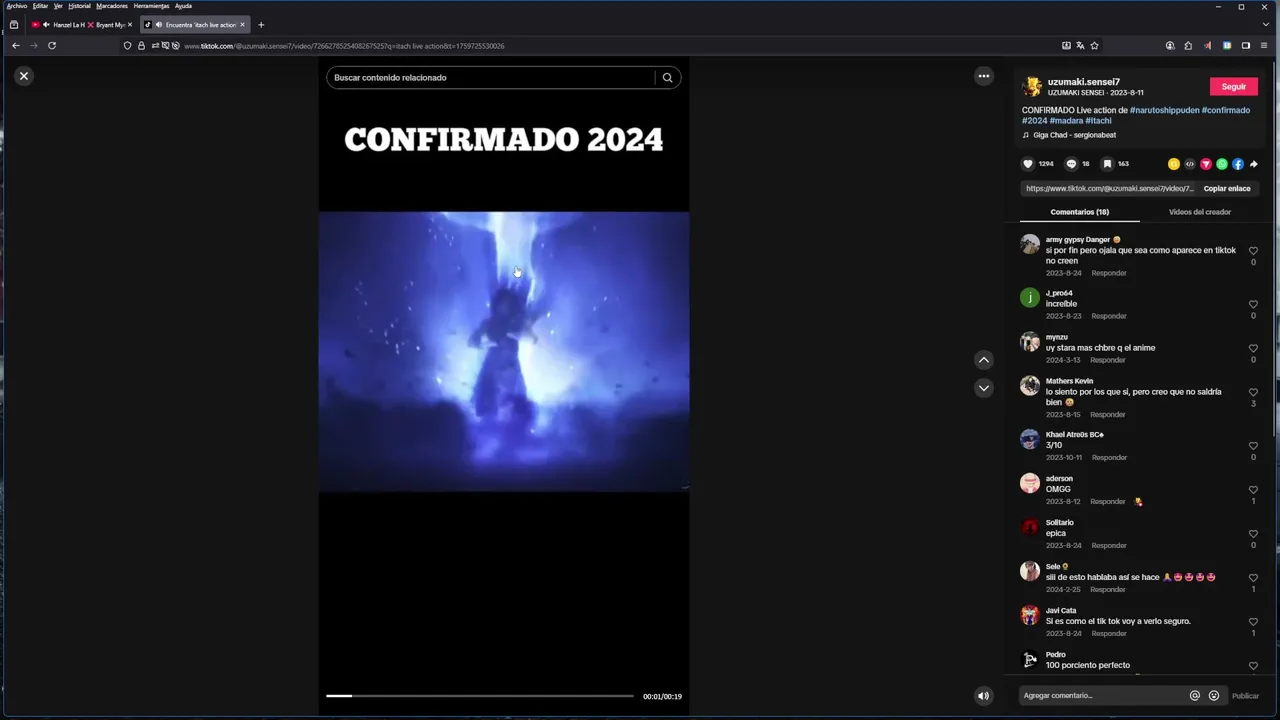Click into 'Buscar contenido relacionado' search field

pos(490,78)
